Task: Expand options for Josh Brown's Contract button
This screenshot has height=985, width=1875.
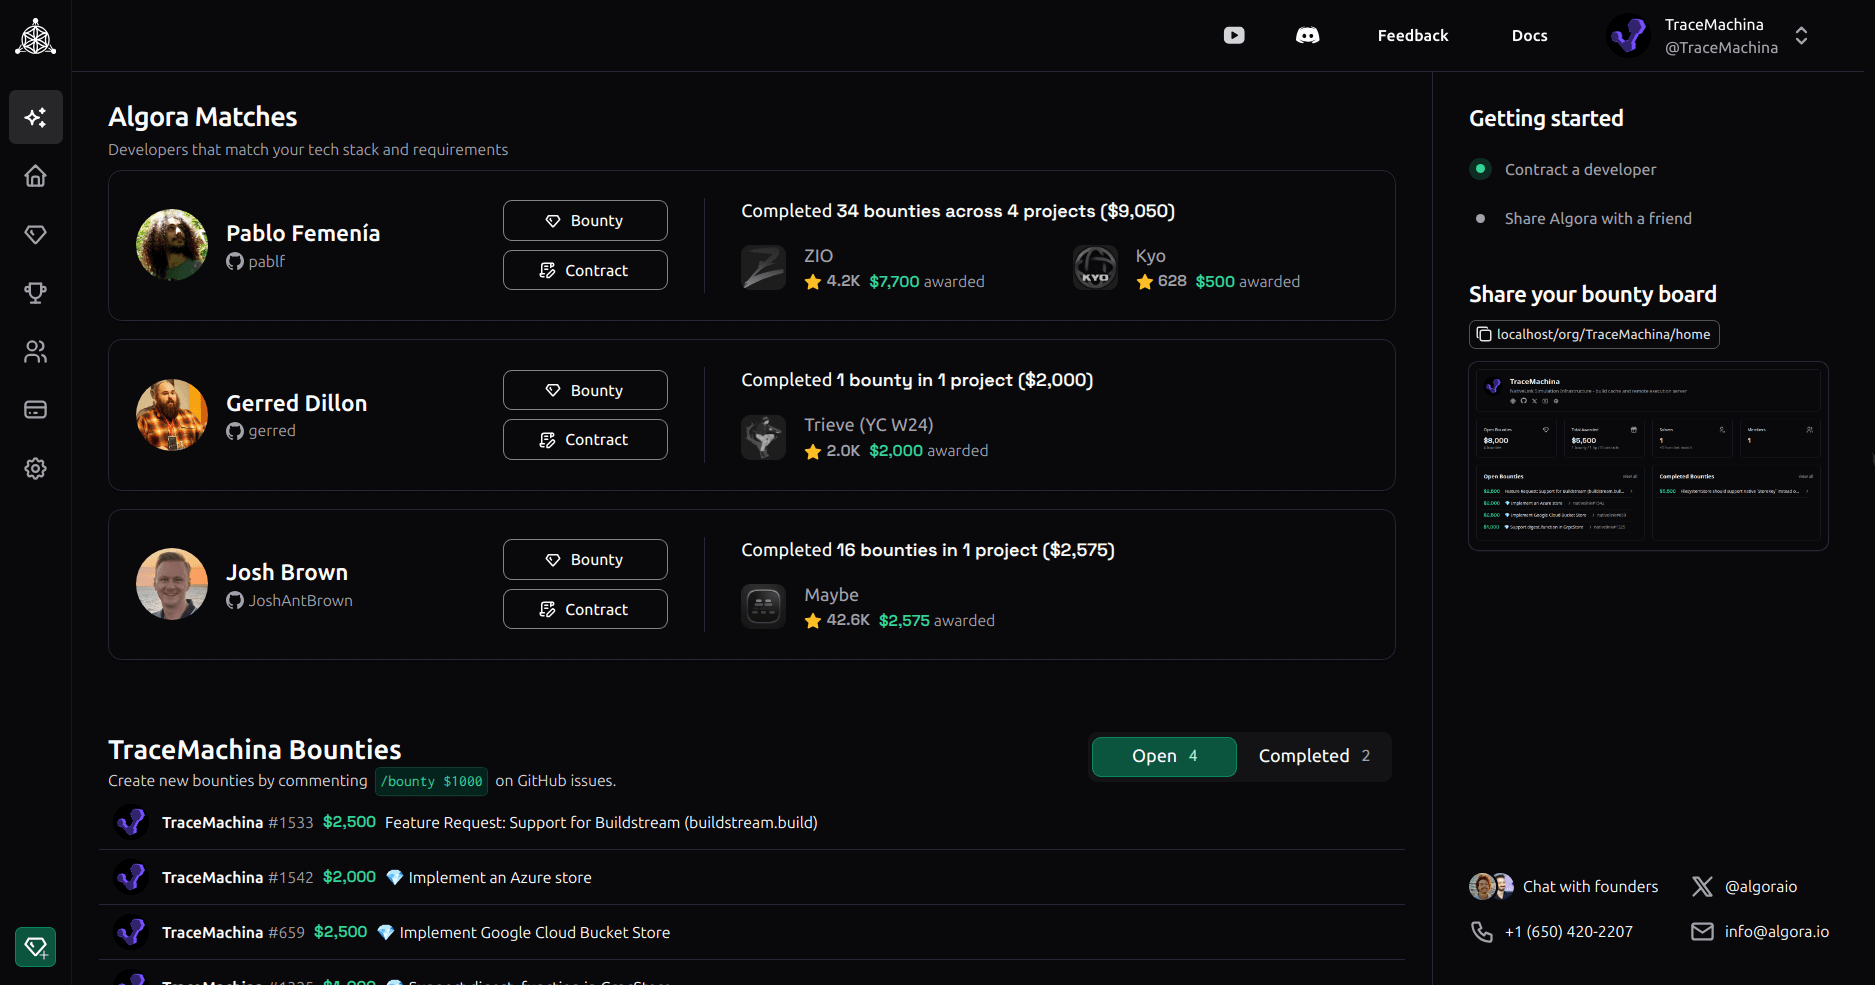Action: coord(585,609)
